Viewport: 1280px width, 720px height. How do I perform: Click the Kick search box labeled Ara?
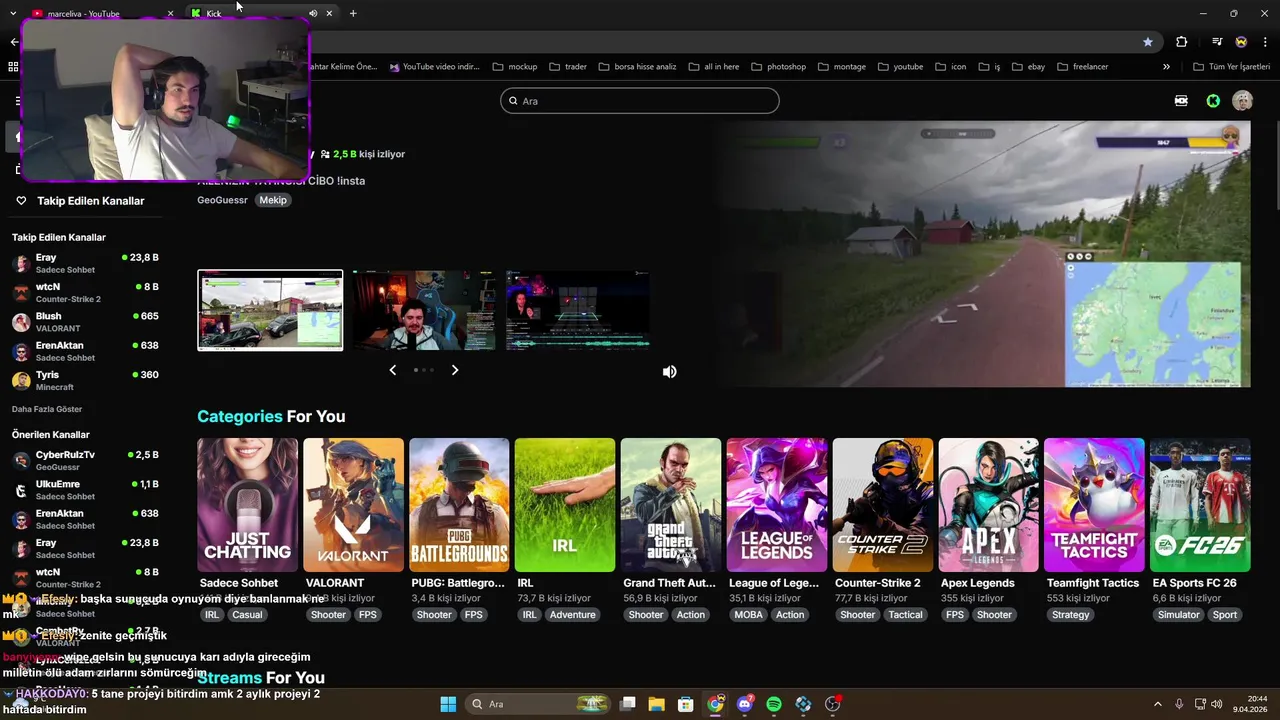pos(640,101)
